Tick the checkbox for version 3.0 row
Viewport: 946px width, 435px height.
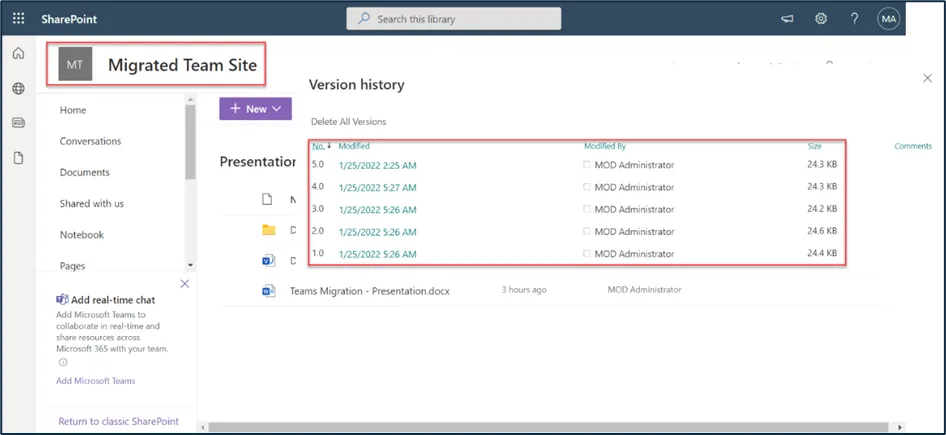[x=588, y=210]
